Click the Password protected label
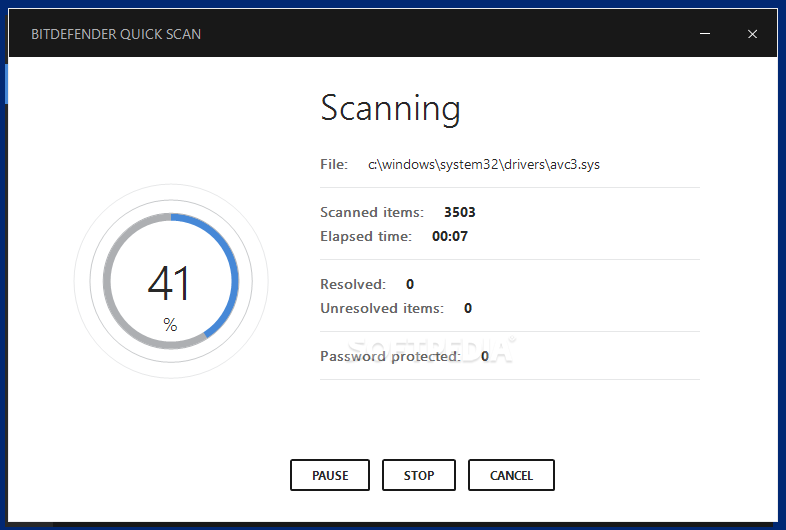 [x=390, y=357]
